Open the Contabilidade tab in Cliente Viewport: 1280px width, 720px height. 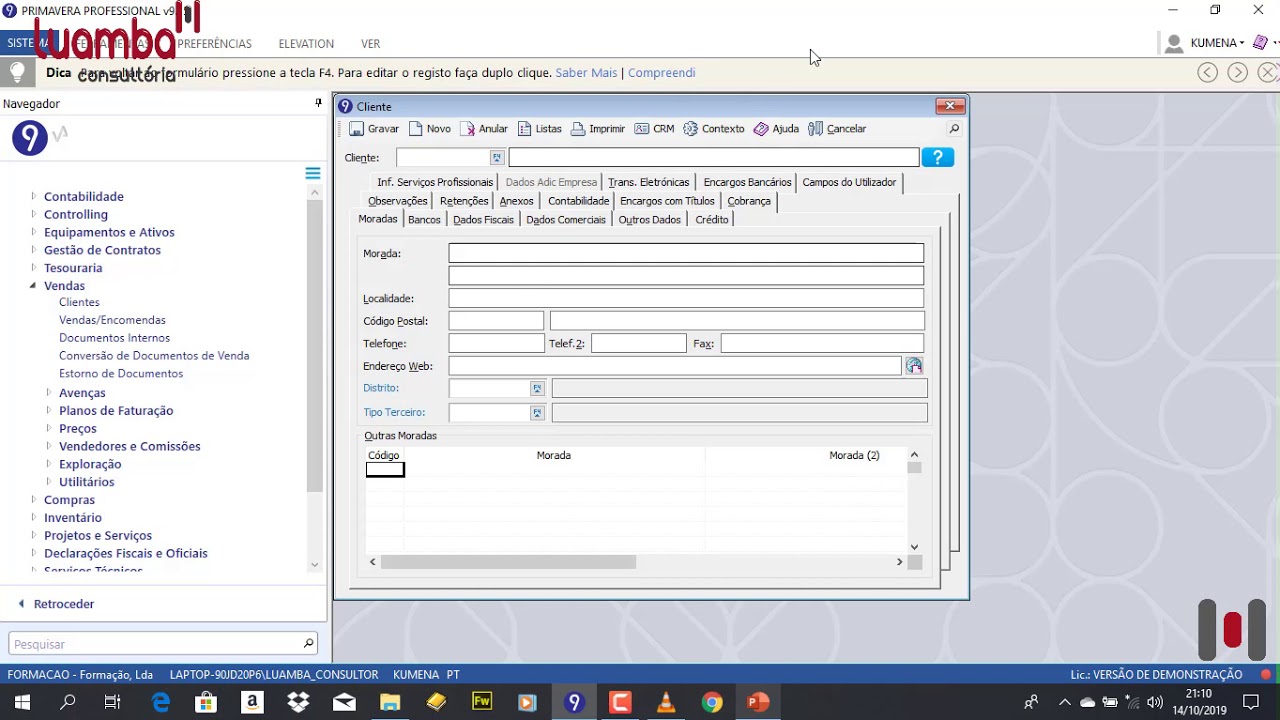pyautogui.click(x=578, y=201)
